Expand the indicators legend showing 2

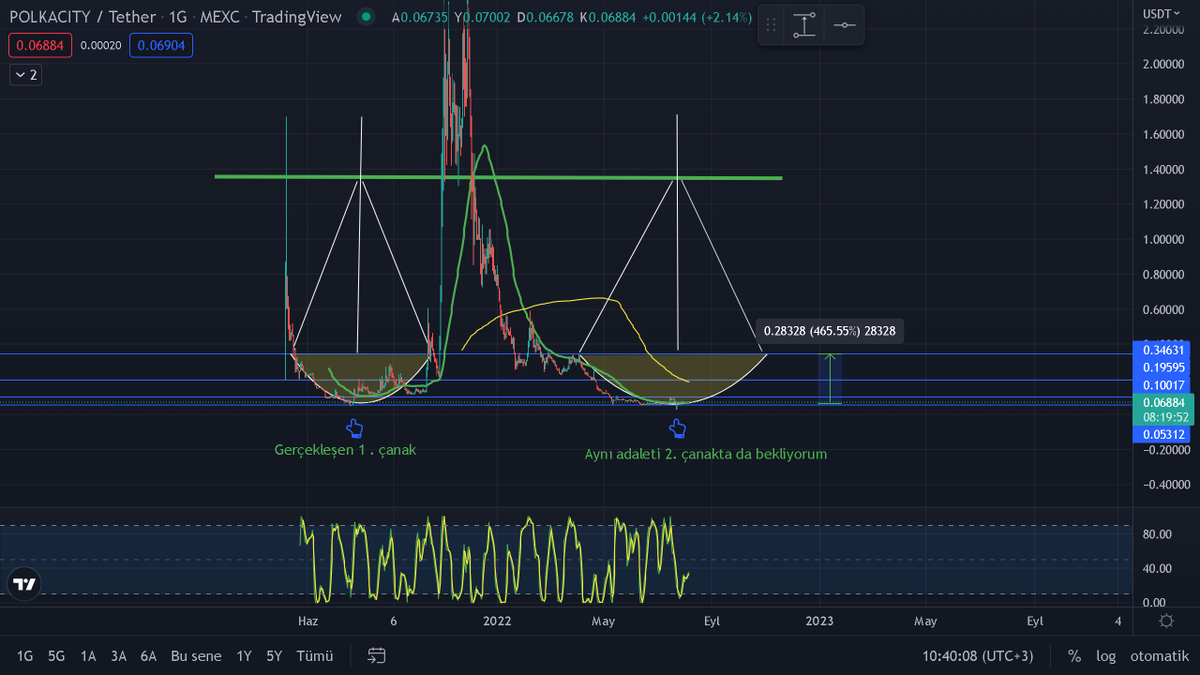[x=26, y=74]
